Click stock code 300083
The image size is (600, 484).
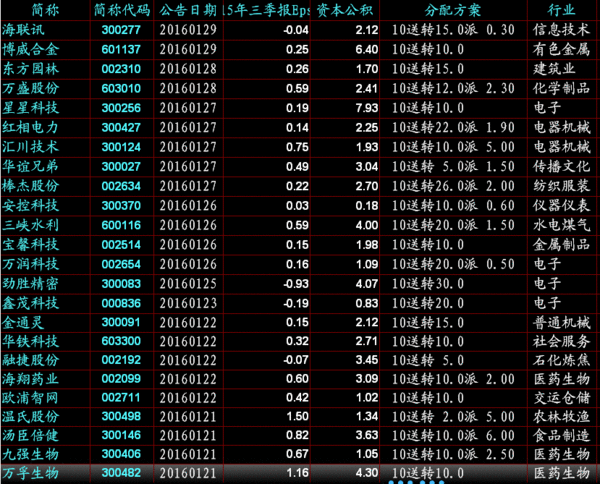click(121, 284)
